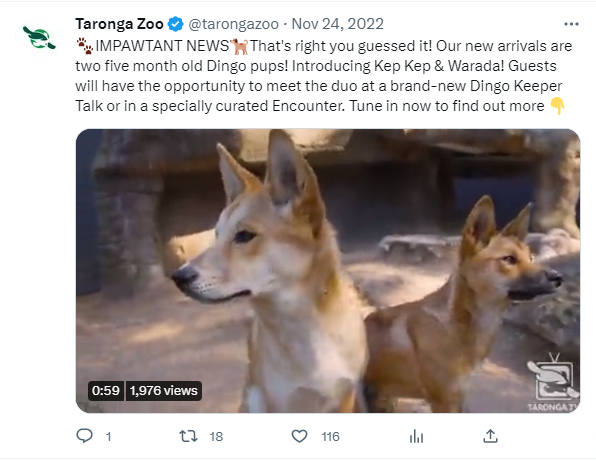Retweet this post using the retweet icon
The height and width of the screenshot is (461, 596).
pyautogui.click(x=189, y=436)
